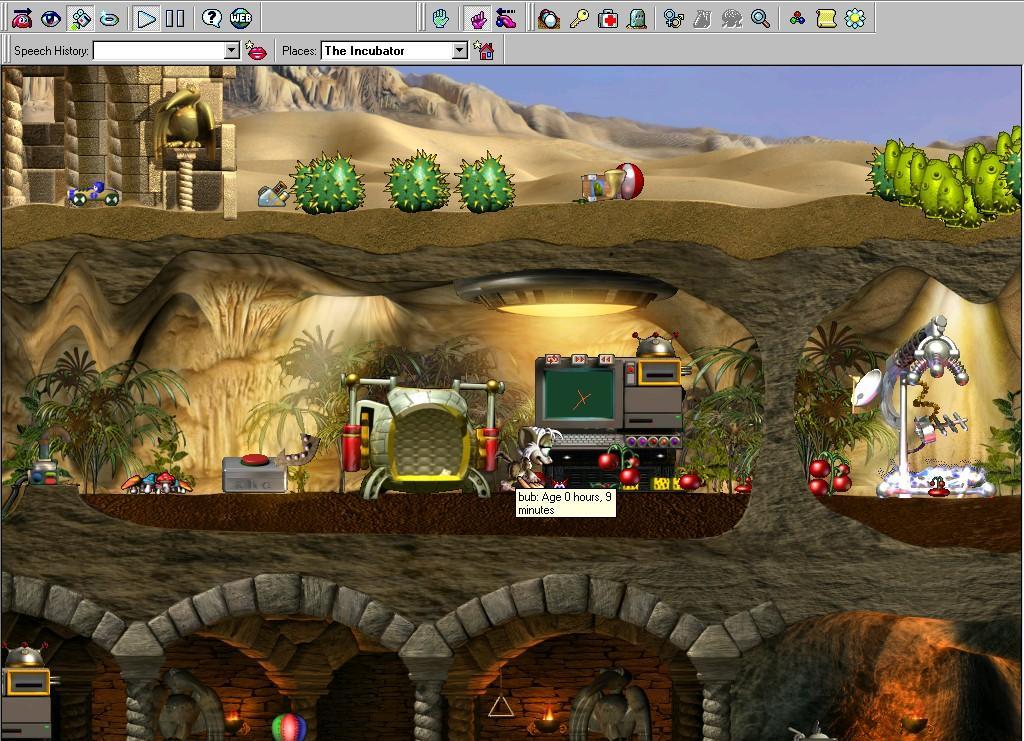Screen dimensions: 1024x741
Task: Click the halo ring toolbar icon
Action: (x=110, y=18)
